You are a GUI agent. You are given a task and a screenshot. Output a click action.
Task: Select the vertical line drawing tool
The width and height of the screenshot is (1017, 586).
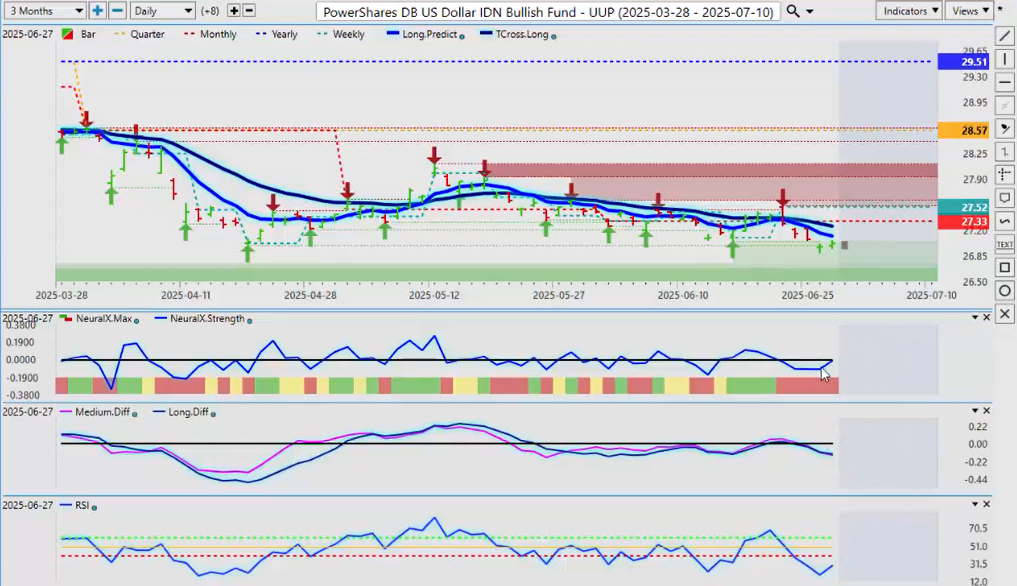pyautogui.click(x=1005, y=60)
